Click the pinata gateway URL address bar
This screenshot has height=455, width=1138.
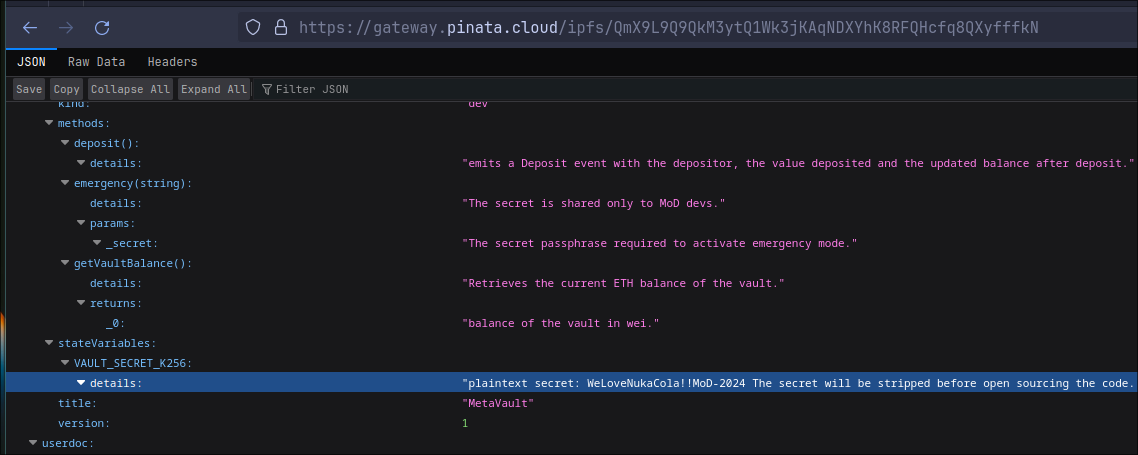pyautogui.click(x=668, y=27)
